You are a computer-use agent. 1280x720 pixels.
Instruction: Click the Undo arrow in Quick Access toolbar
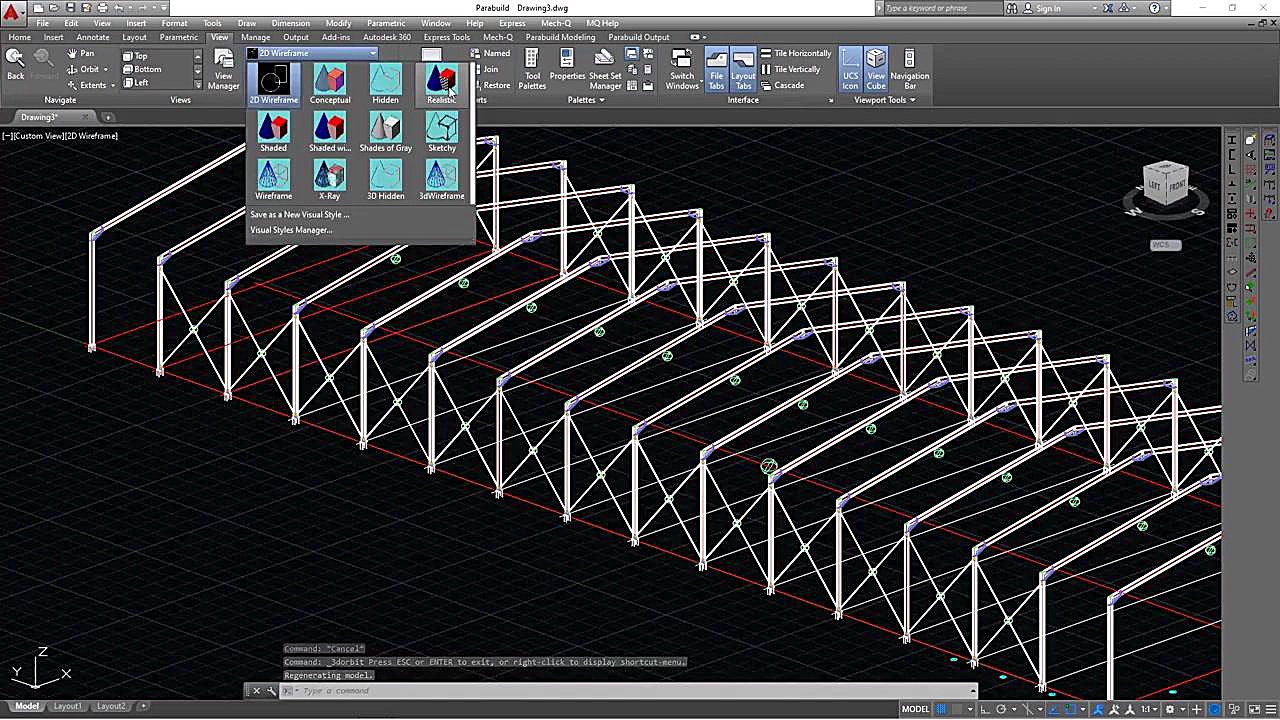pos(118,8)
